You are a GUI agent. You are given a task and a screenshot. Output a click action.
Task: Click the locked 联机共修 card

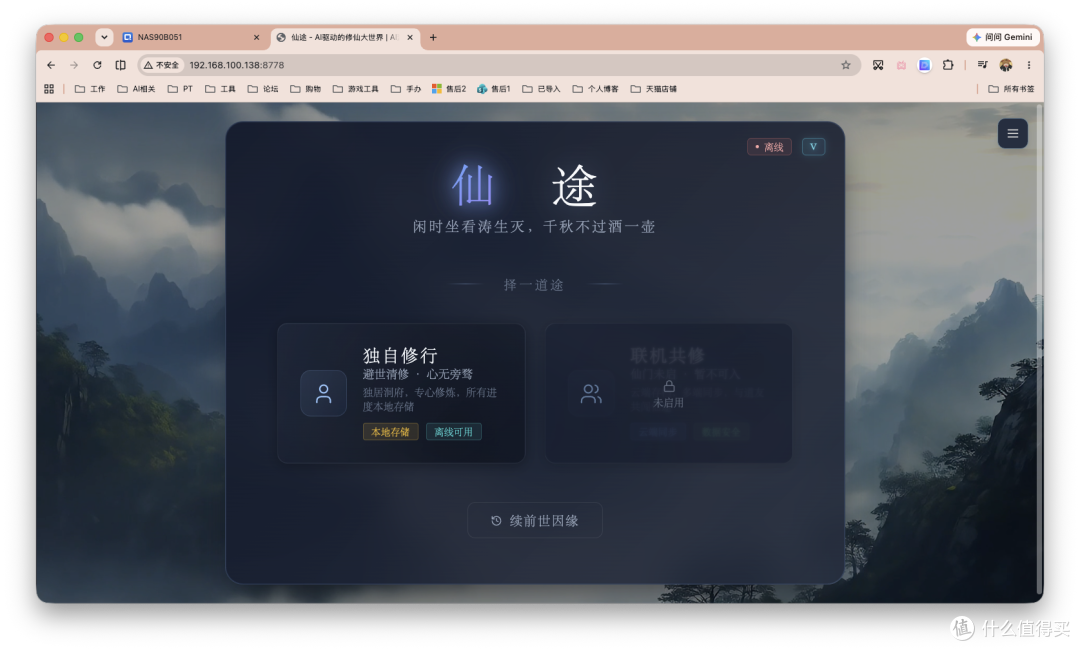669,393
